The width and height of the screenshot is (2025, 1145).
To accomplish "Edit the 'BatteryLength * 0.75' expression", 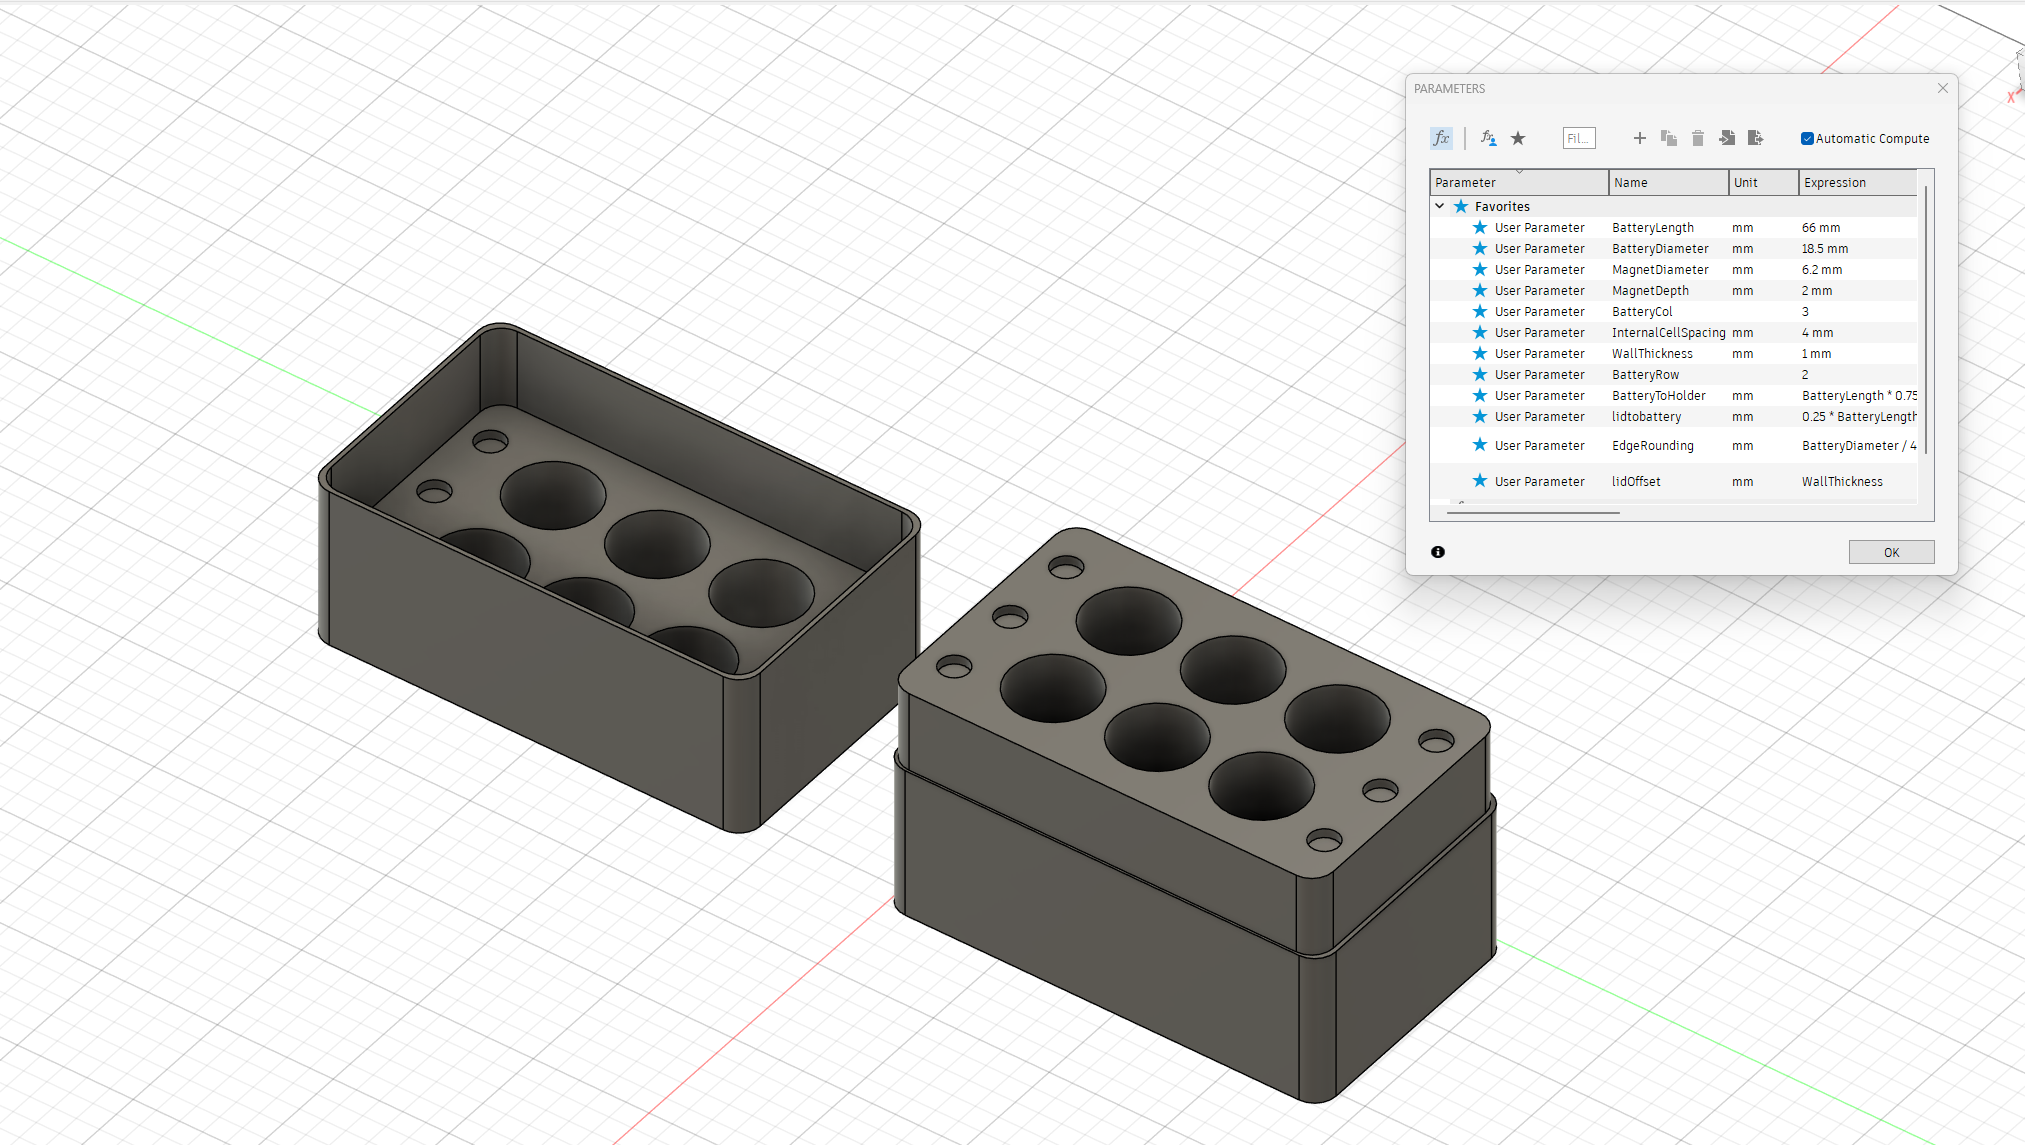I will (x=1859, y=396).
